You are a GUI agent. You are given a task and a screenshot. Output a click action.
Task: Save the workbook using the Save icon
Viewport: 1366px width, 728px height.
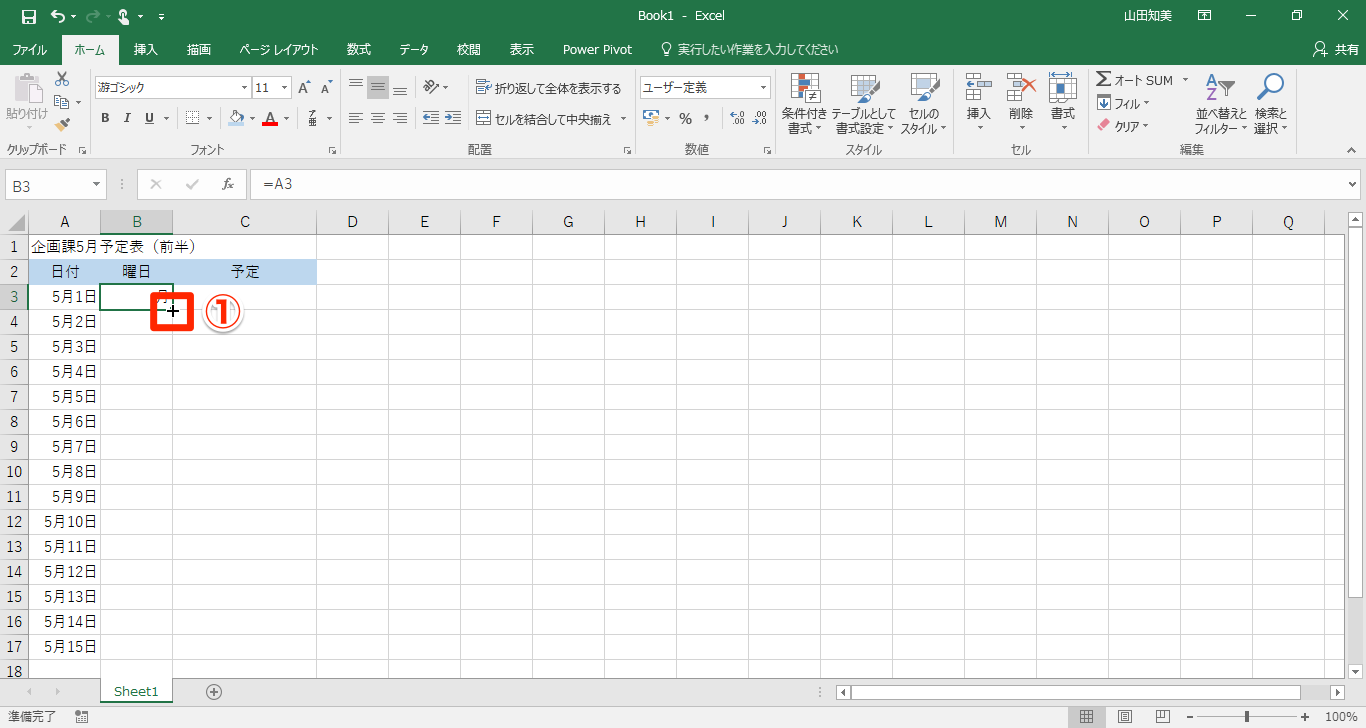tap(28, 16)
